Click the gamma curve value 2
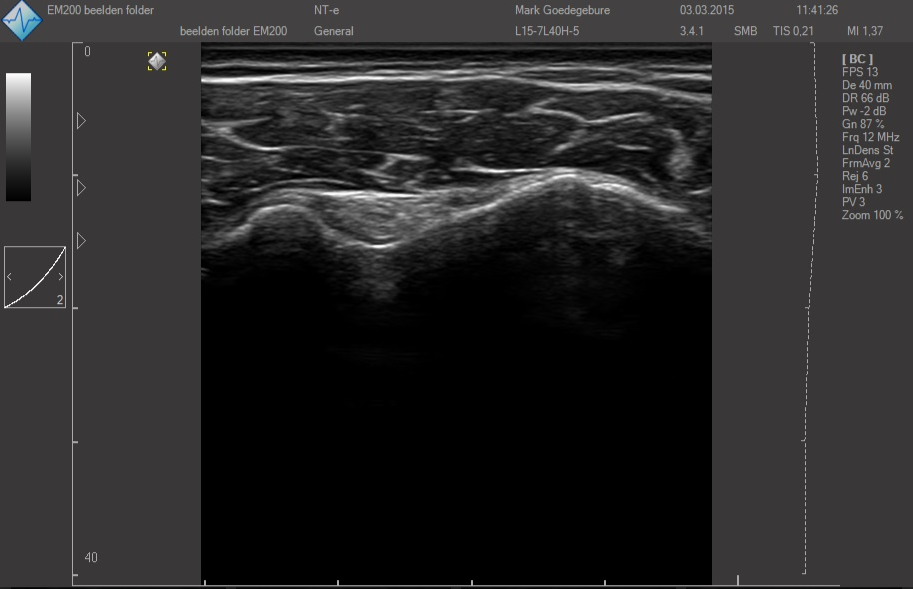The width and height of the screenshot is (913, 589). (59, 300)
